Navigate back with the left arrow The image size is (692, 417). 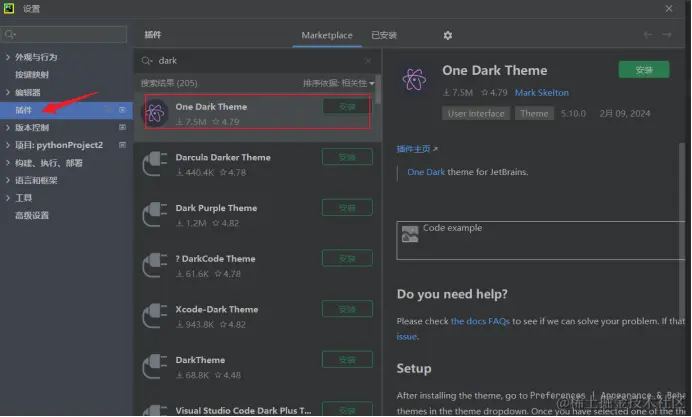tap(647, 35)
